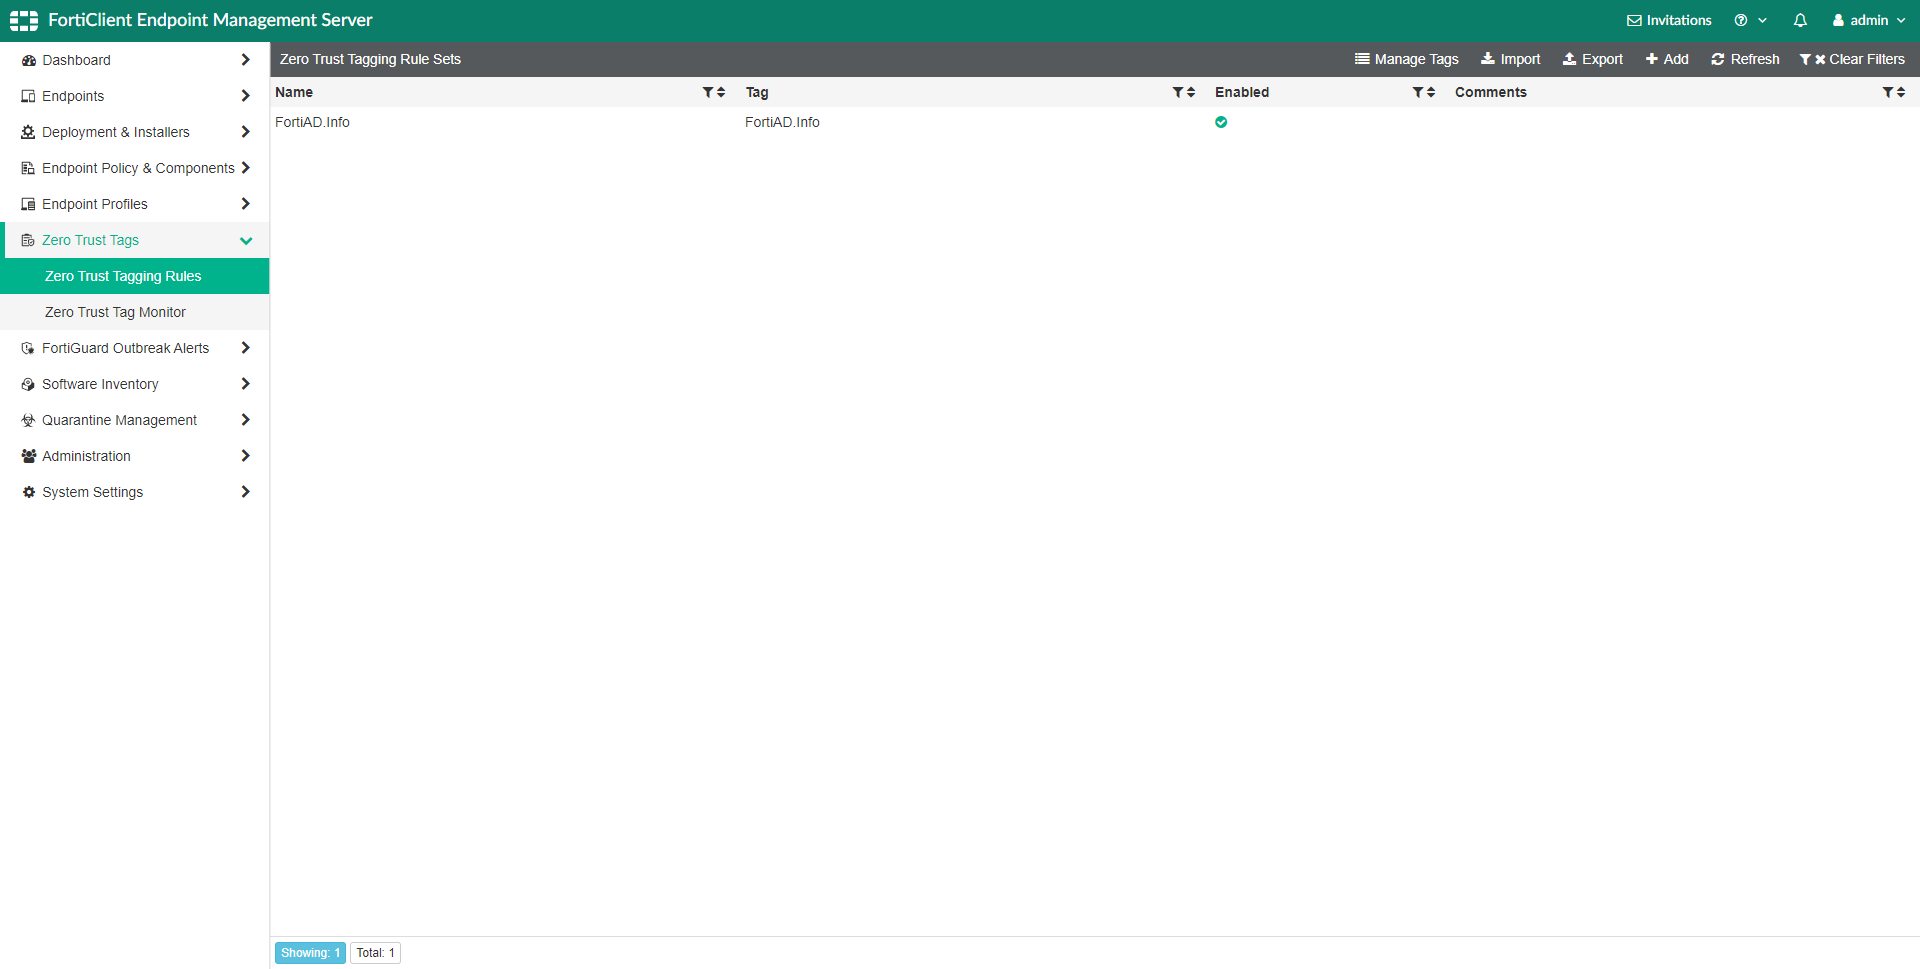Sort by the Enabled column
The image size is (1920, 969).
[x=1431, y=92]
